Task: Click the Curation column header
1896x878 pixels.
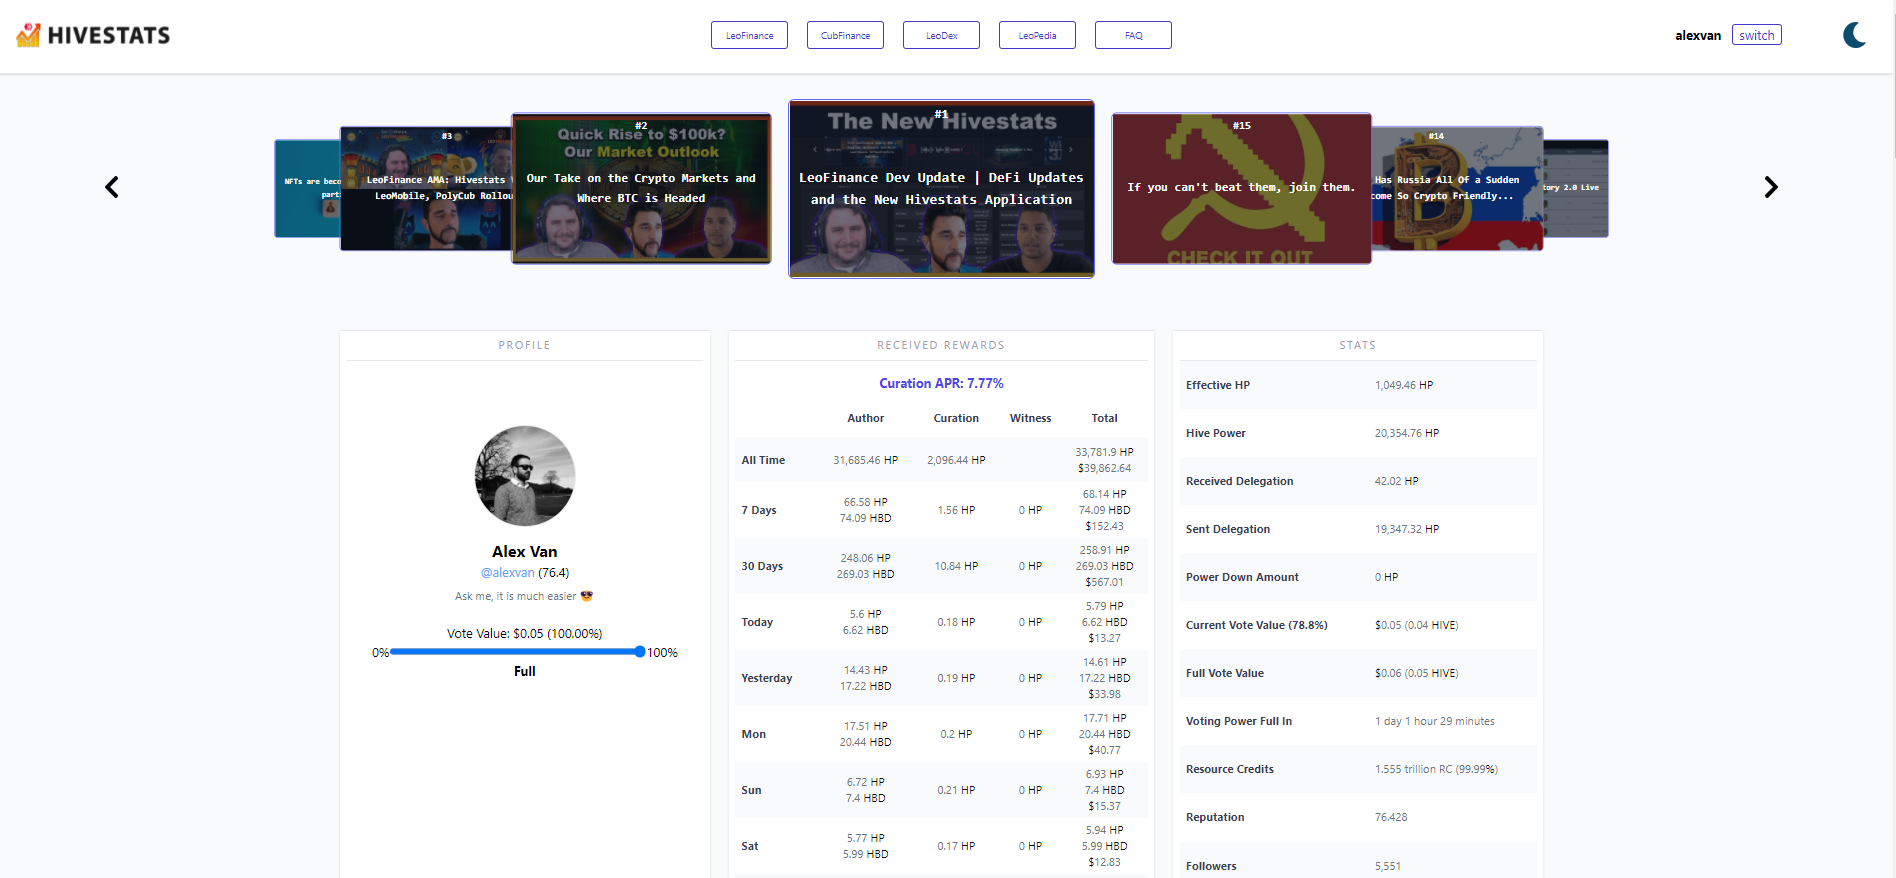Action: tap(956, 418)
